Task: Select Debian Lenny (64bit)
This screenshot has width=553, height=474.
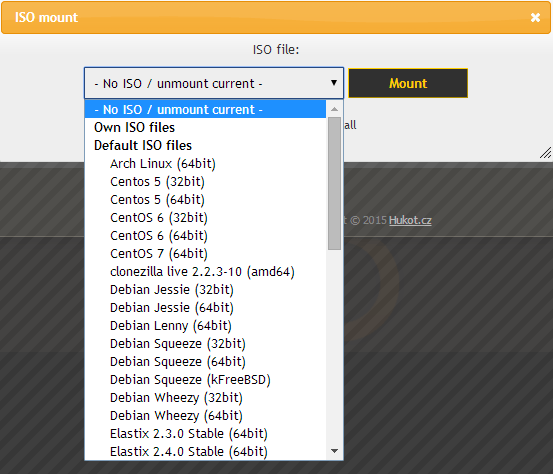Action: [x=205, y=326]
